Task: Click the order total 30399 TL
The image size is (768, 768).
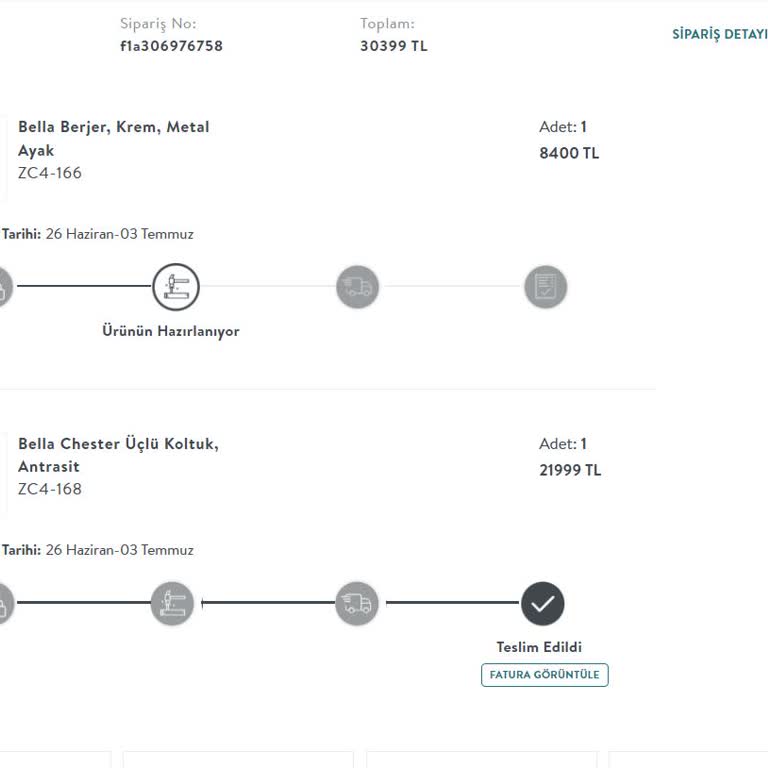Action: click(x=393, y=46)
